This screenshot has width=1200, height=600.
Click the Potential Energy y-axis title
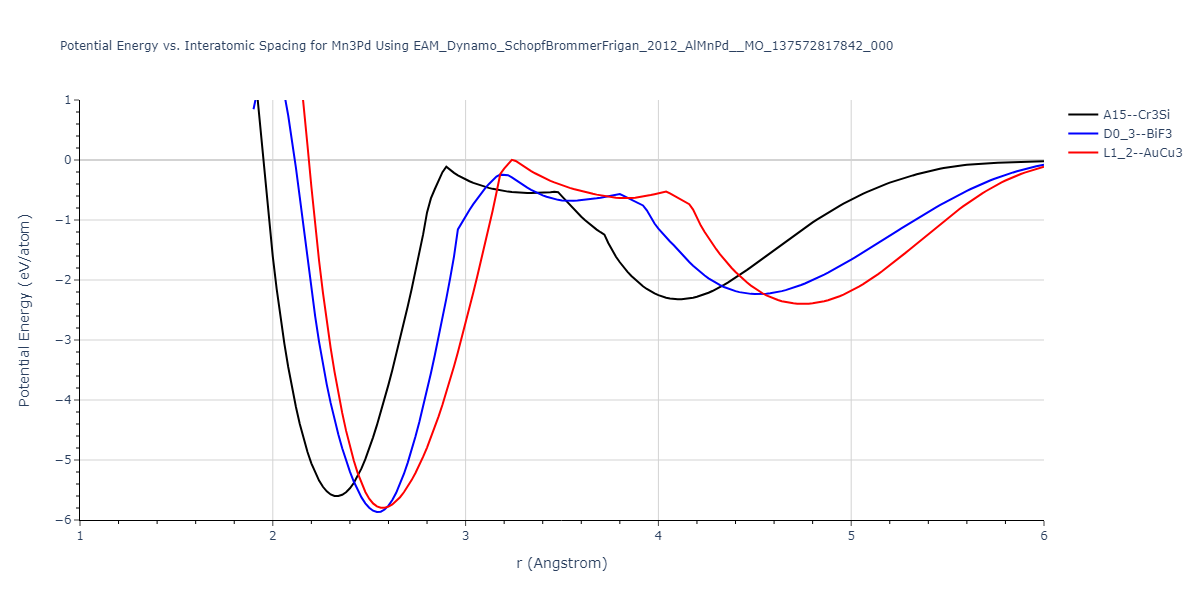(x=26, y=310)
